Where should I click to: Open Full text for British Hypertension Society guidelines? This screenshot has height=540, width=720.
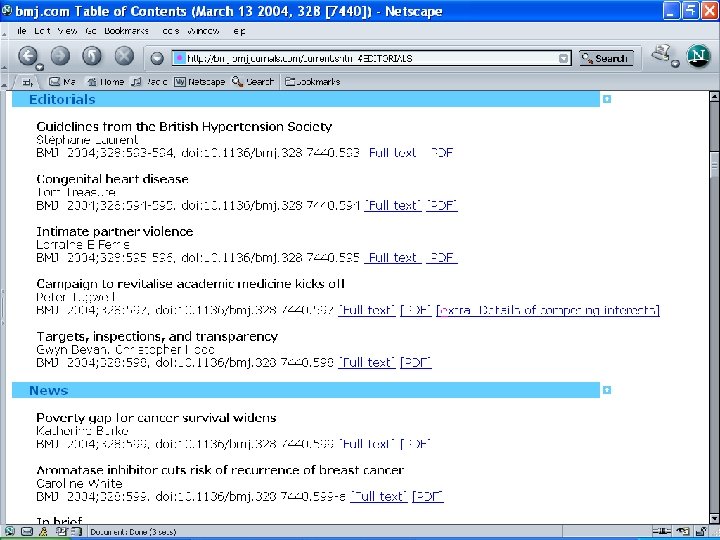click(x=392, y=153)
